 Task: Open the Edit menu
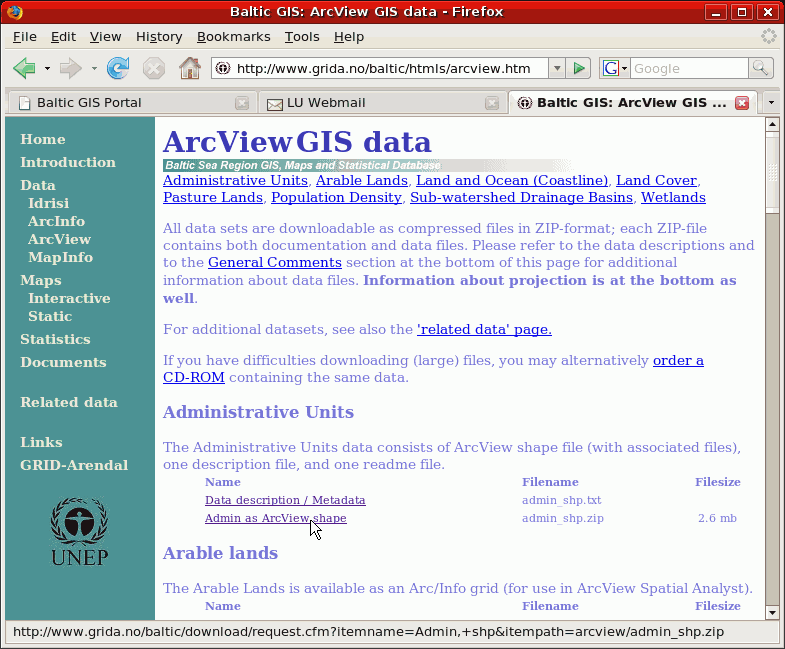coord(63,37)
